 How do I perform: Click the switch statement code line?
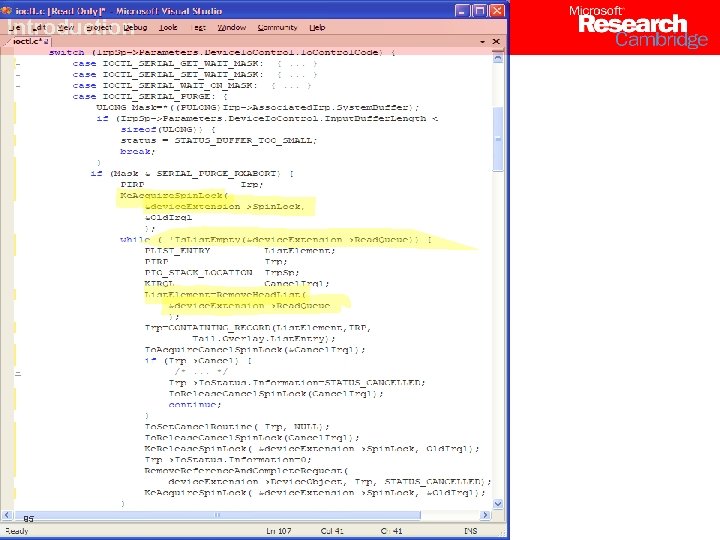coord(222,52)
